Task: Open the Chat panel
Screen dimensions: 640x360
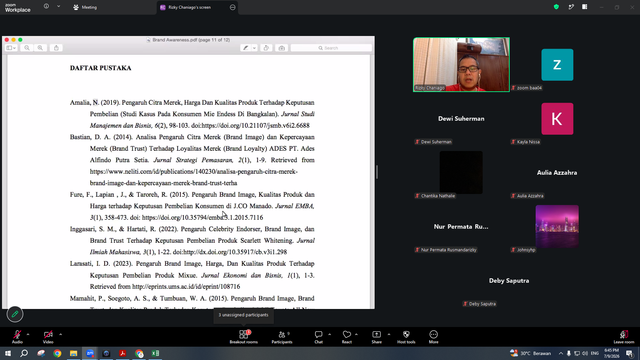Action: [x=318, y=337]
